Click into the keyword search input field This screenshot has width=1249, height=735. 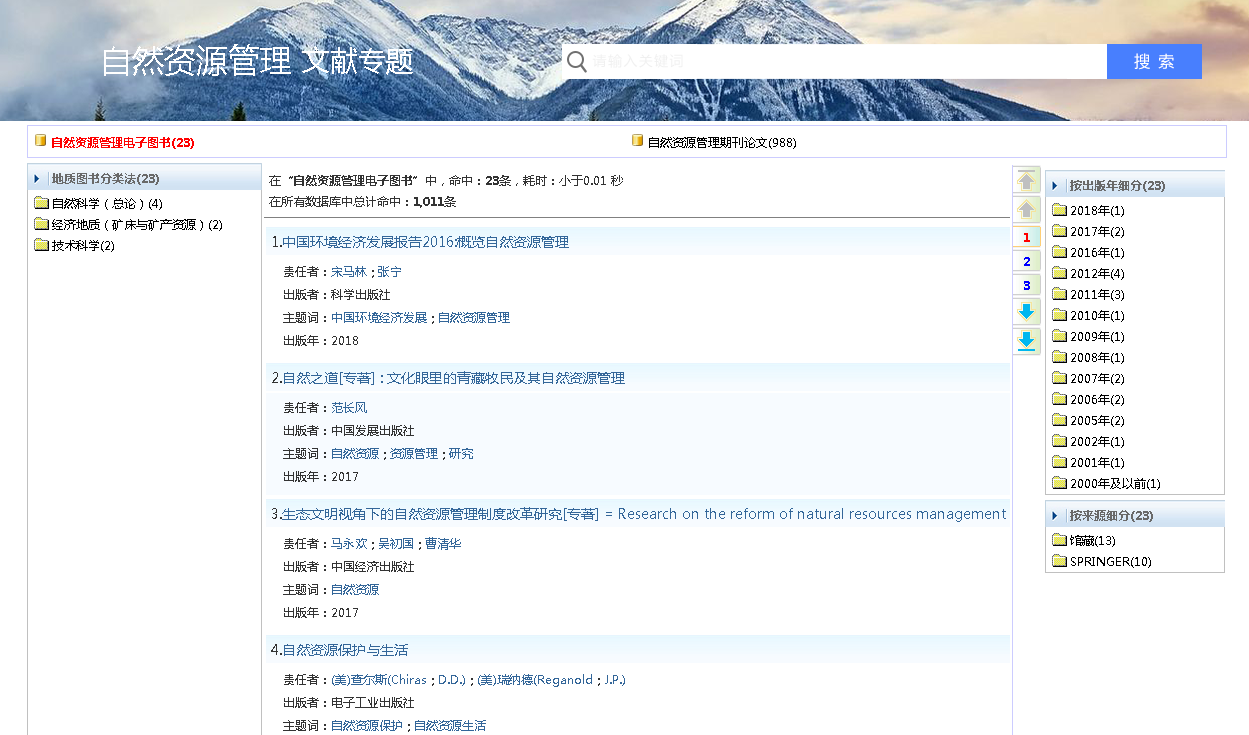845,62
